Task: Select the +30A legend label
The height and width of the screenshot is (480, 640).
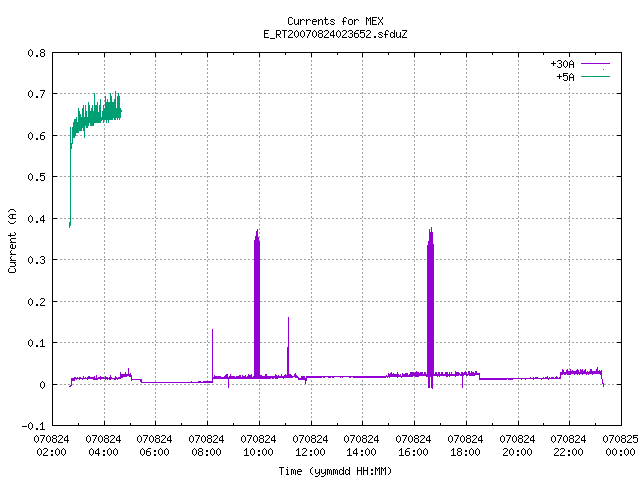Action: point(562,64)
